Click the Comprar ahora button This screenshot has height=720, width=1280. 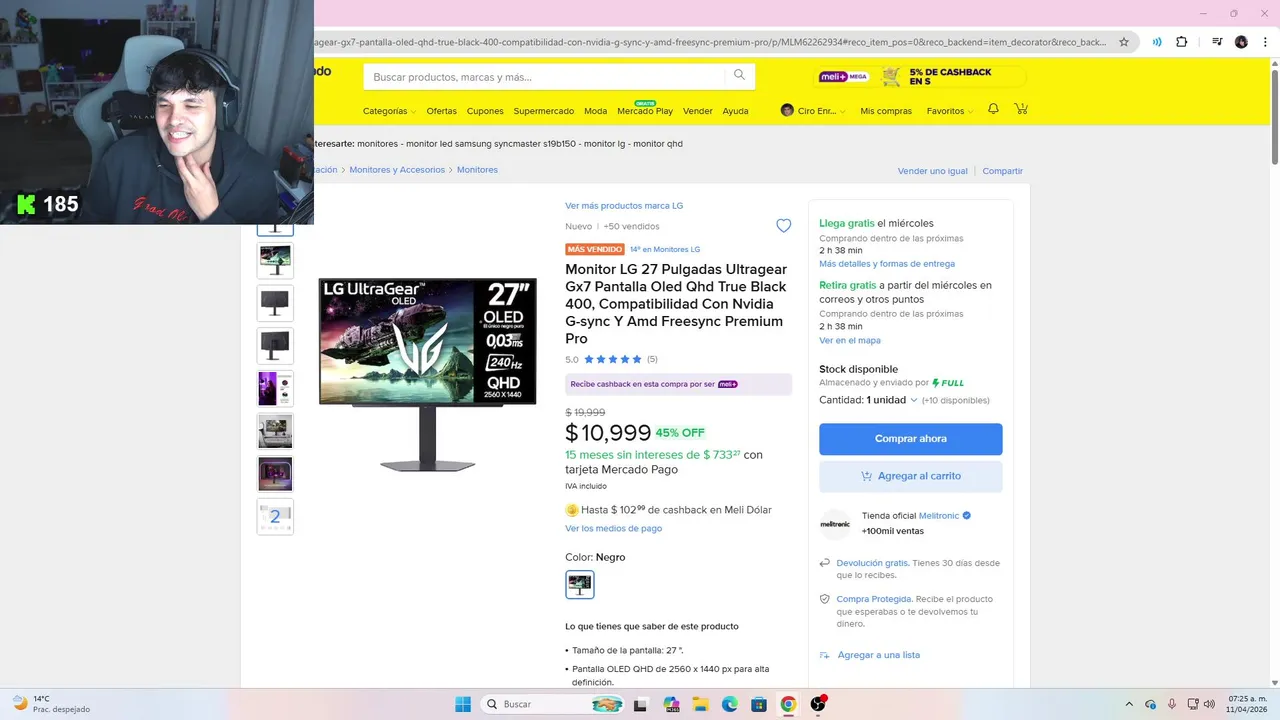tap(910, 439)
